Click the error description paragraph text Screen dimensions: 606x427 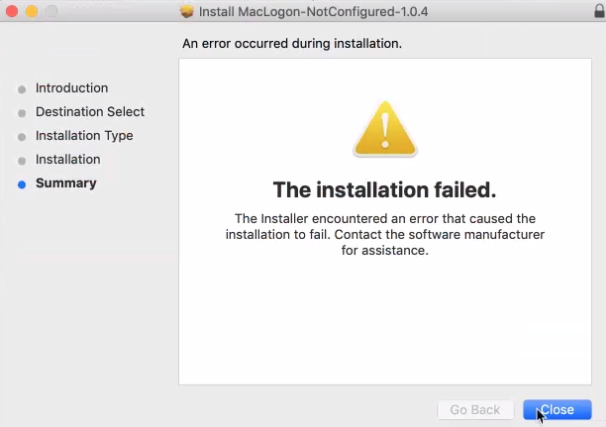coord(385,235)
